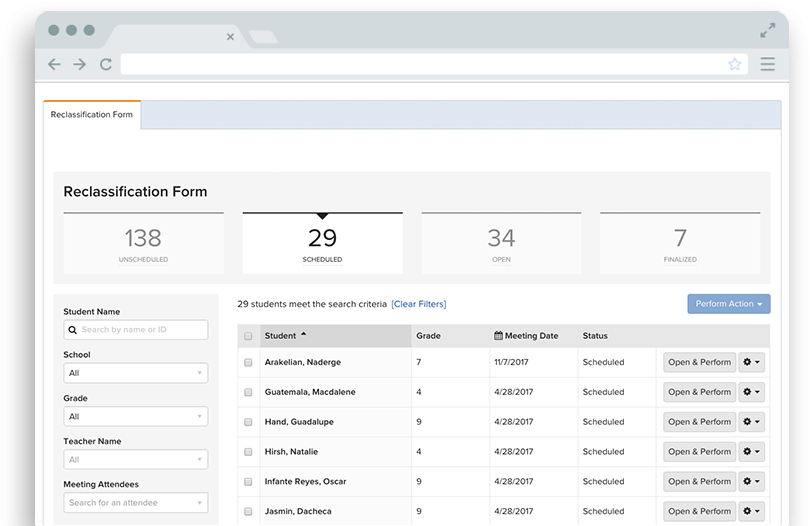
Task: Reload the page with refresh icon
Action: 106,64
